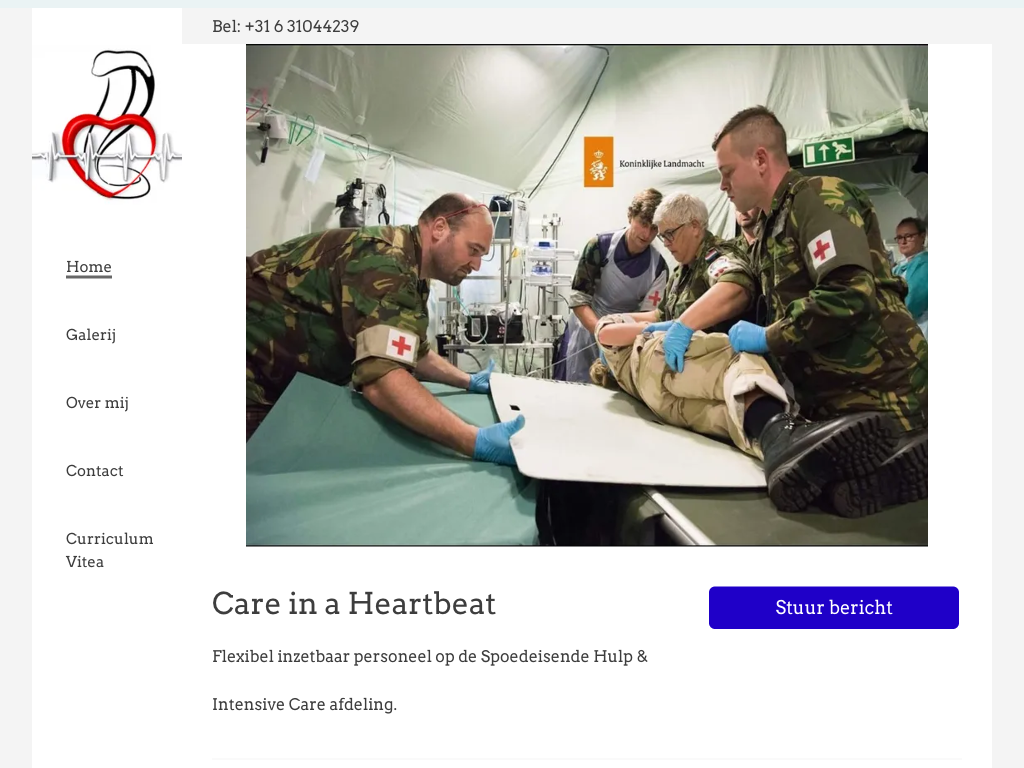
Task: Click the Flexibel inzetbaar personeel description text
Action: tap(430, 656)
